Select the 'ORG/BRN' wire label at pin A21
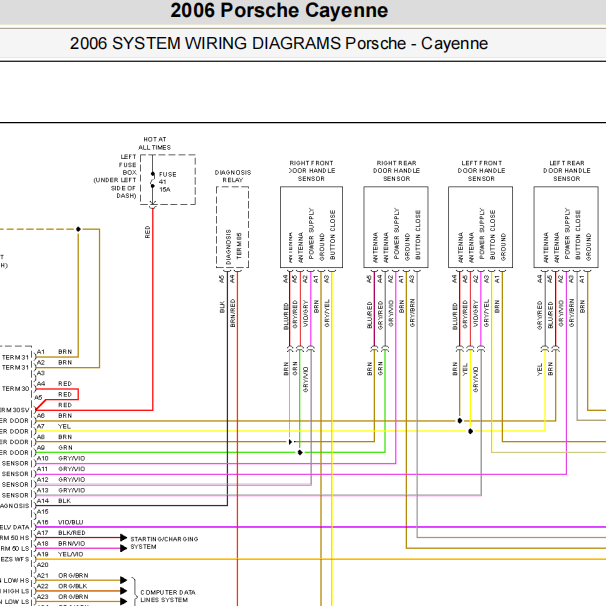The width and height of the screenshot is (606, 606). coord(73,575)
